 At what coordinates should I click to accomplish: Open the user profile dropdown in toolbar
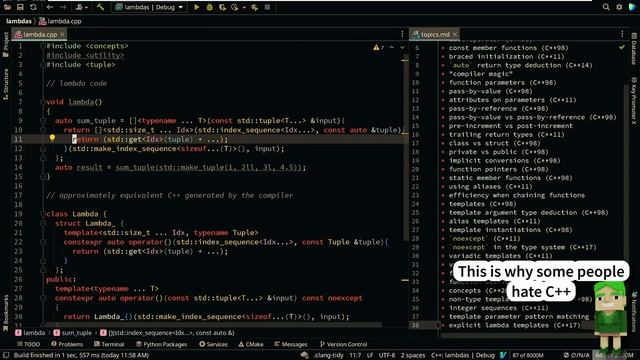[82, 7]
